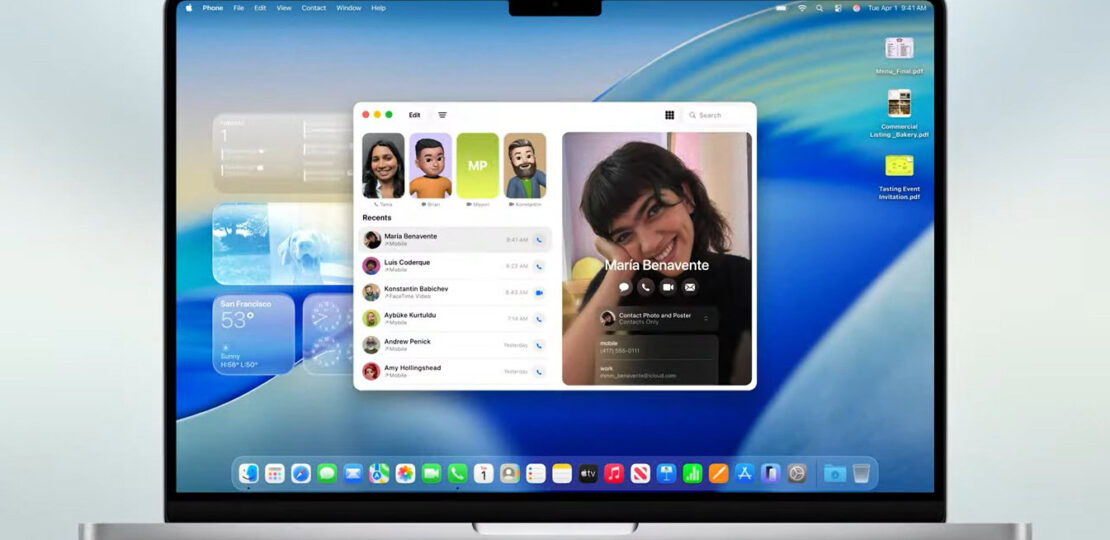Send mail from María Benavente's contact card
This screenshot has height=540, width=1110.
[690, 287]
